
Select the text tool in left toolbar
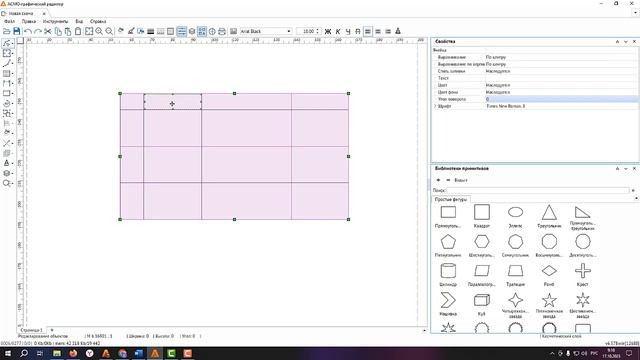(x=7, y=163)
